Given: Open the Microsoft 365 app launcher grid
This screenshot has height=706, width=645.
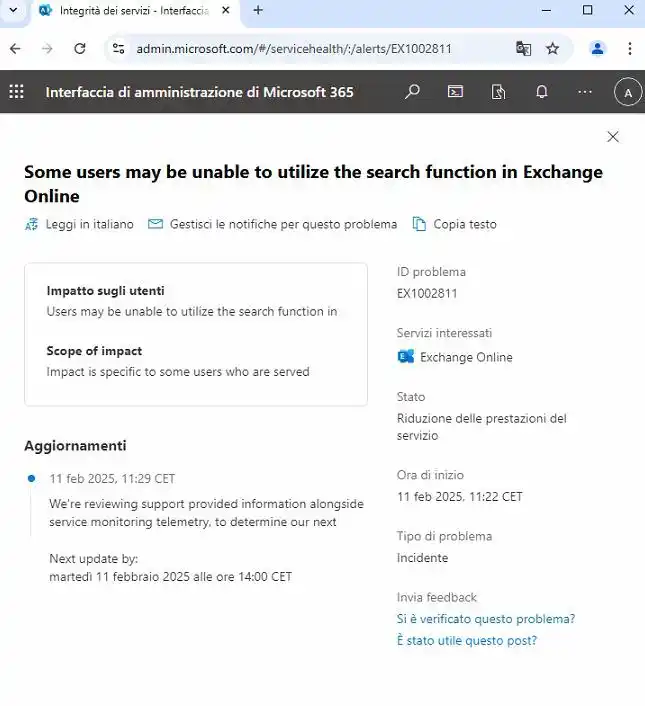Looking at the screenshot, I should click(17, 92).
